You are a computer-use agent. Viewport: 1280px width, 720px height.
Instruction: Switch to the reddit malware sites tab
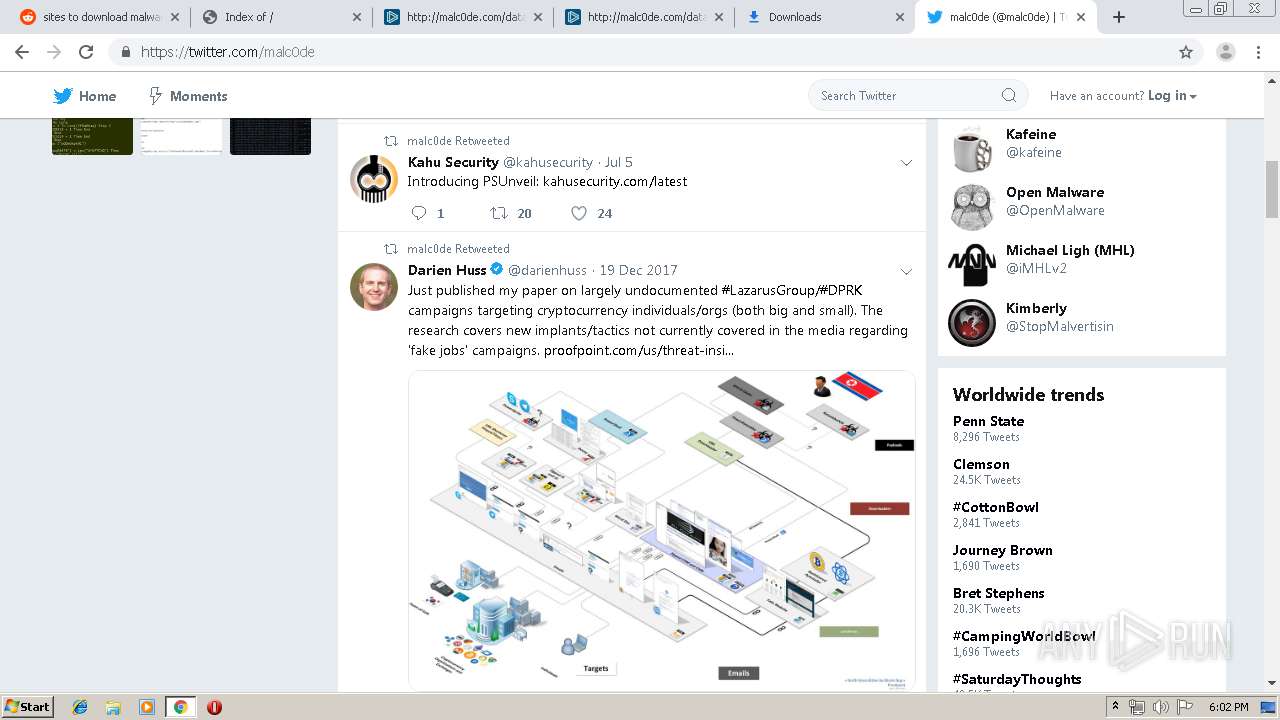[x=100, y=17]
